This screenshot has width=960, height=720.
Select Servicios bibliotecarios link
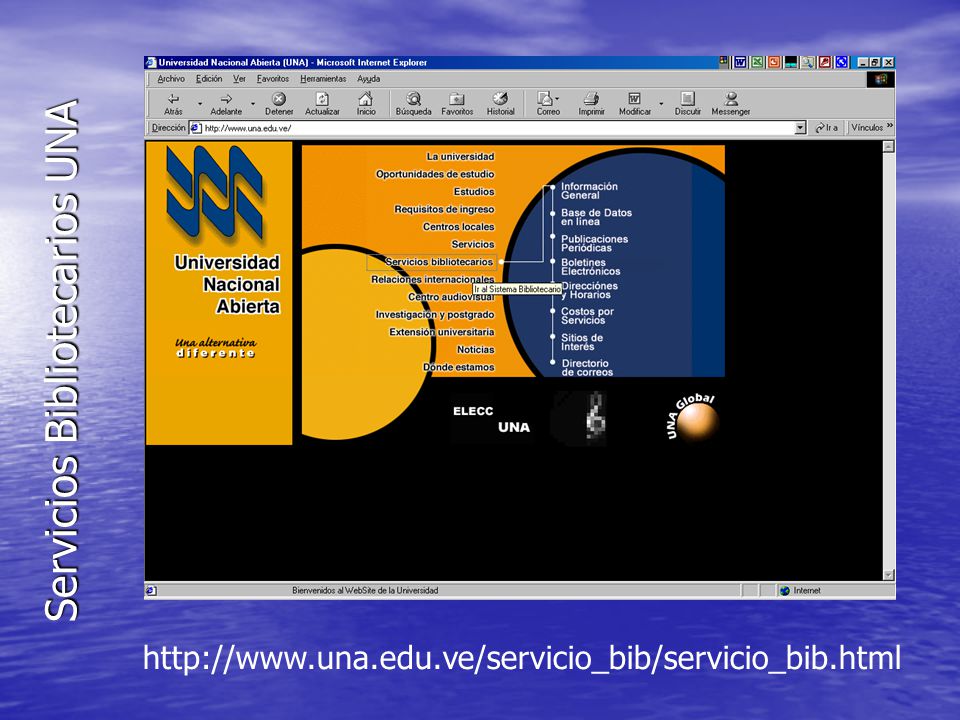438,262
